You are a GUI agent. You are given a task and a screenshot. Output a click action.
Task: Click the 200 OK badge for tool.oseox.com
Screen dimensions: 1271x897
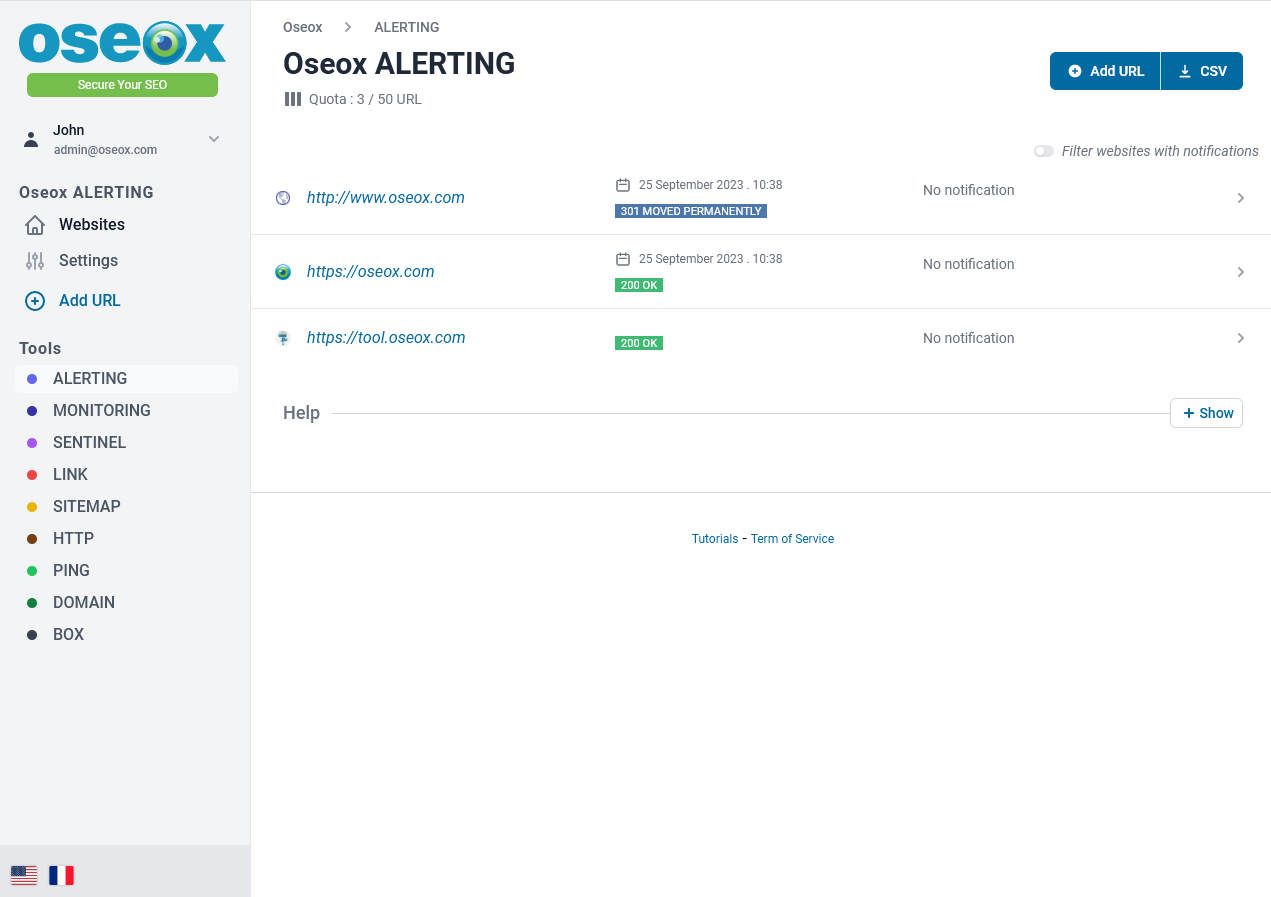639,343
